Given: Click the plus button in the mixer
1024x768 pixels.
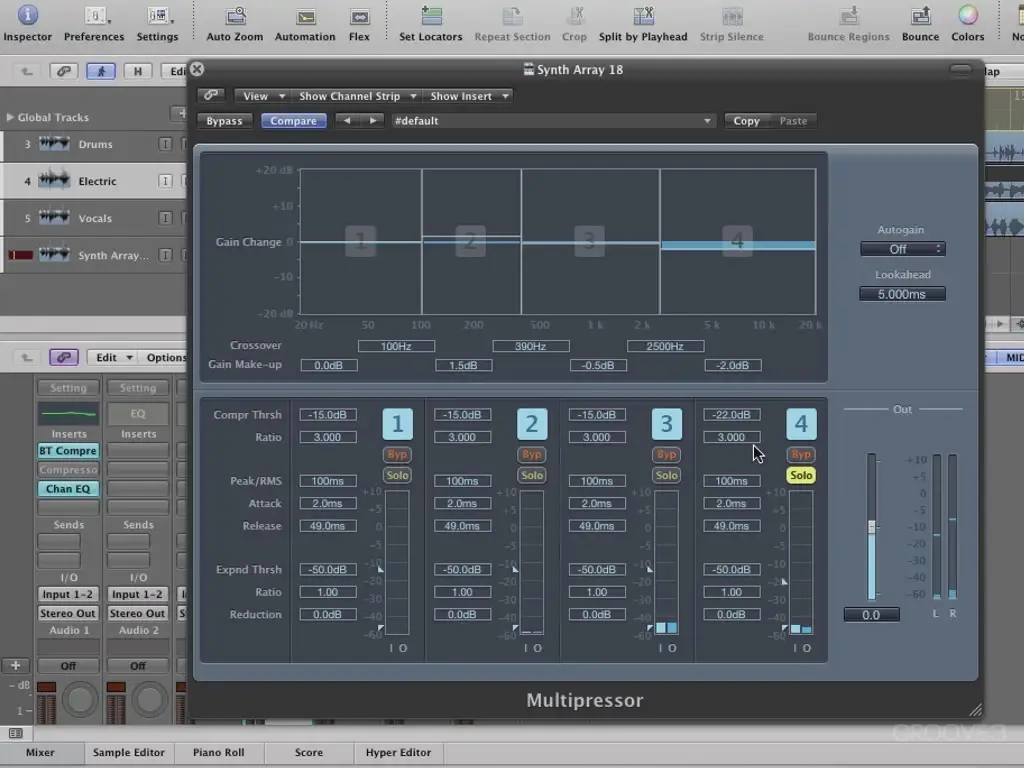Looking at the screenshot, I should pyautogui.click(x=16, y=665).
